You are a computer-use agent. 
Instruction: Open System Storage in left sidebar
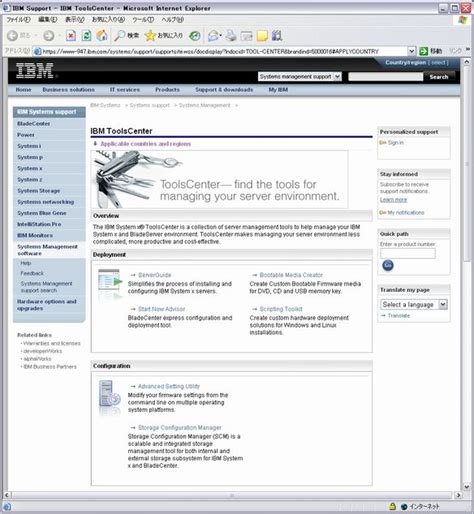[39, 191]
